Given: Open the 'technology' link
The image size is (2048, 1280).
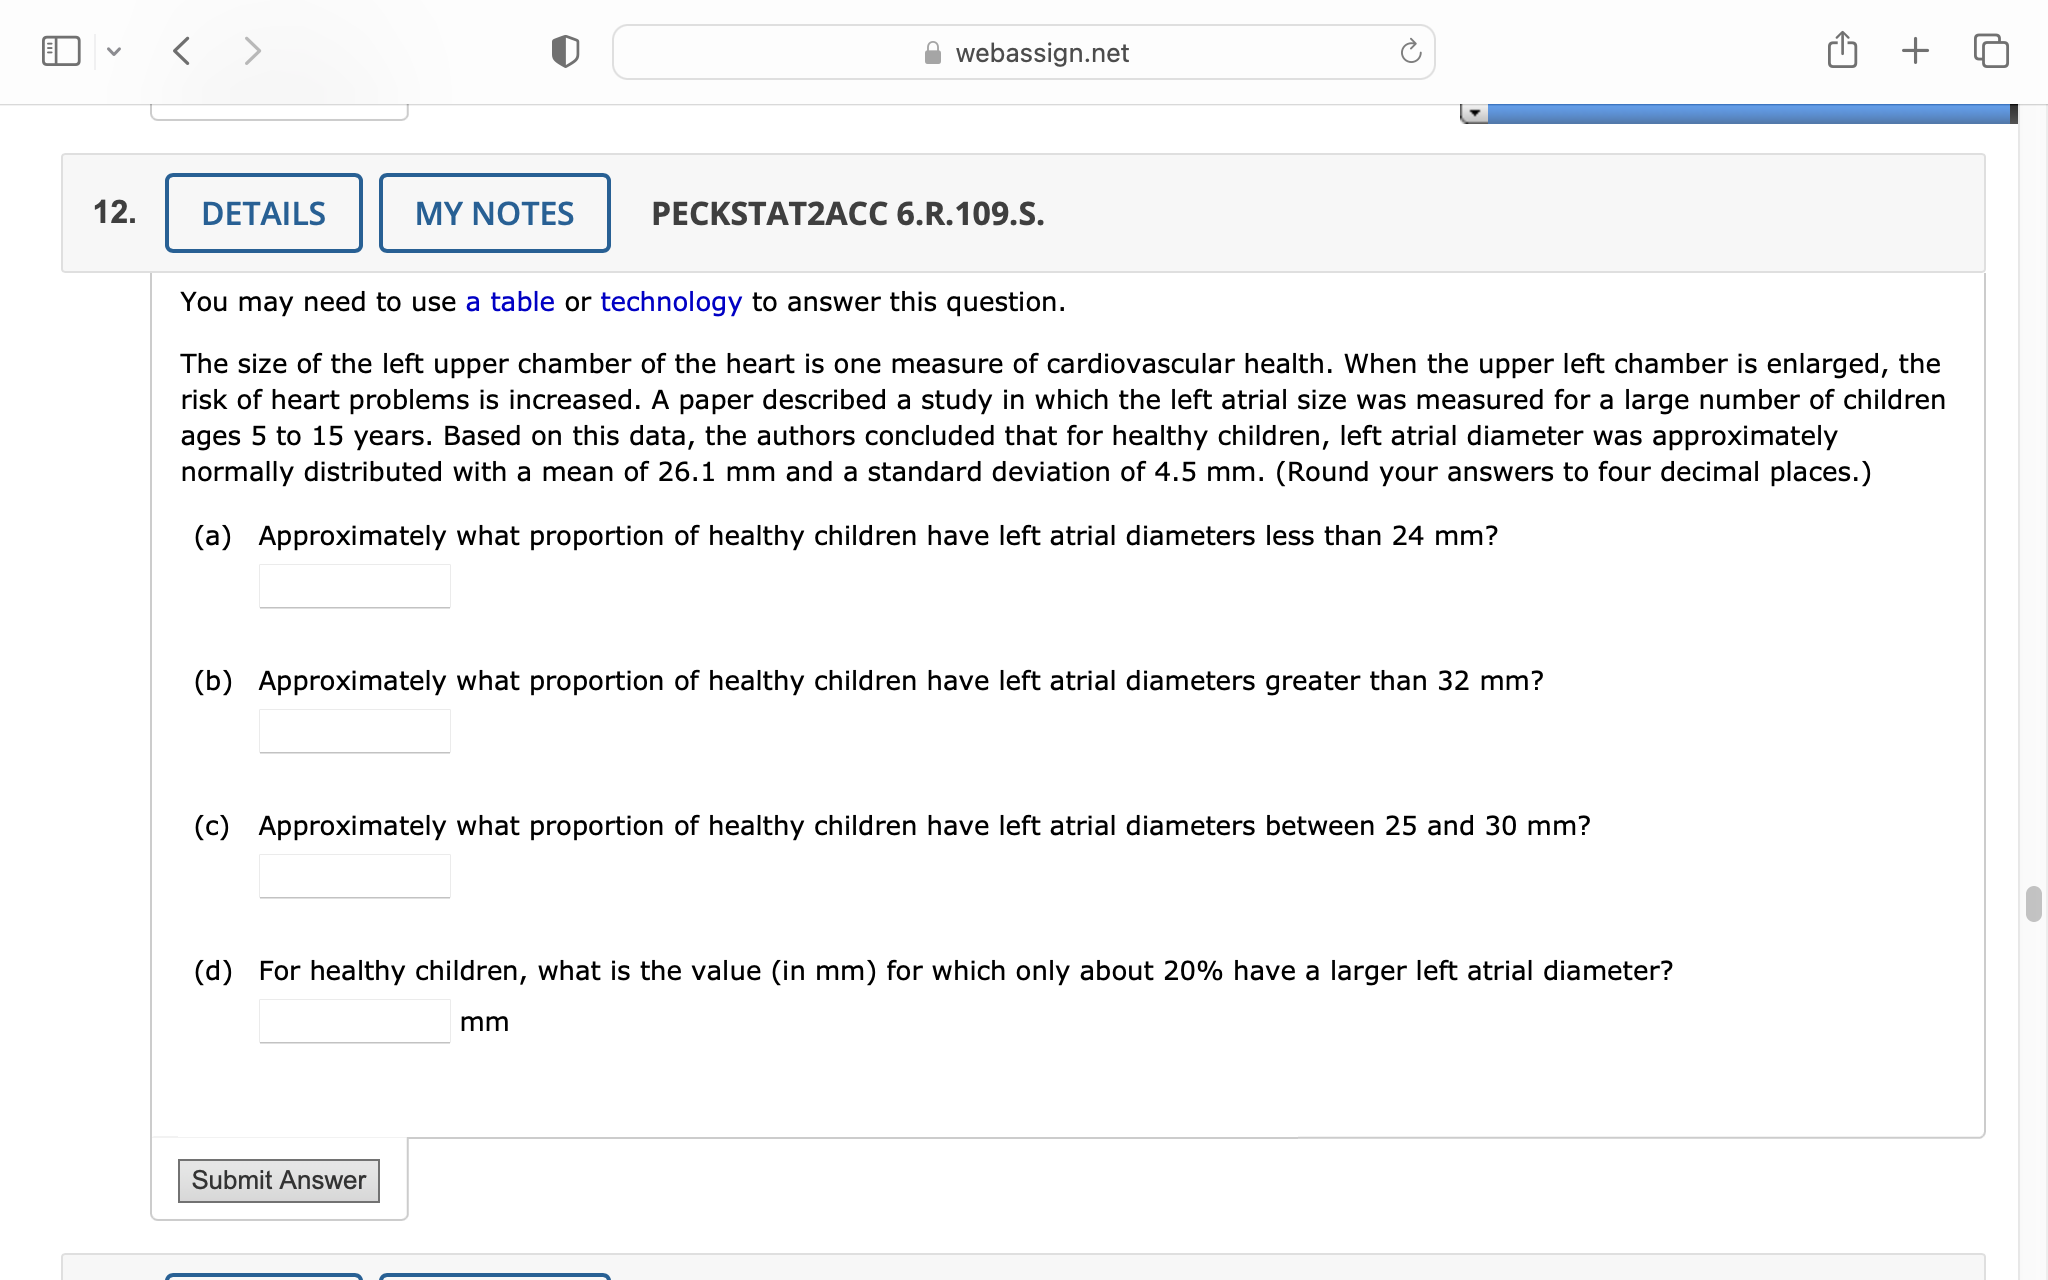Looking at the screenshot, I should [671, 301].
